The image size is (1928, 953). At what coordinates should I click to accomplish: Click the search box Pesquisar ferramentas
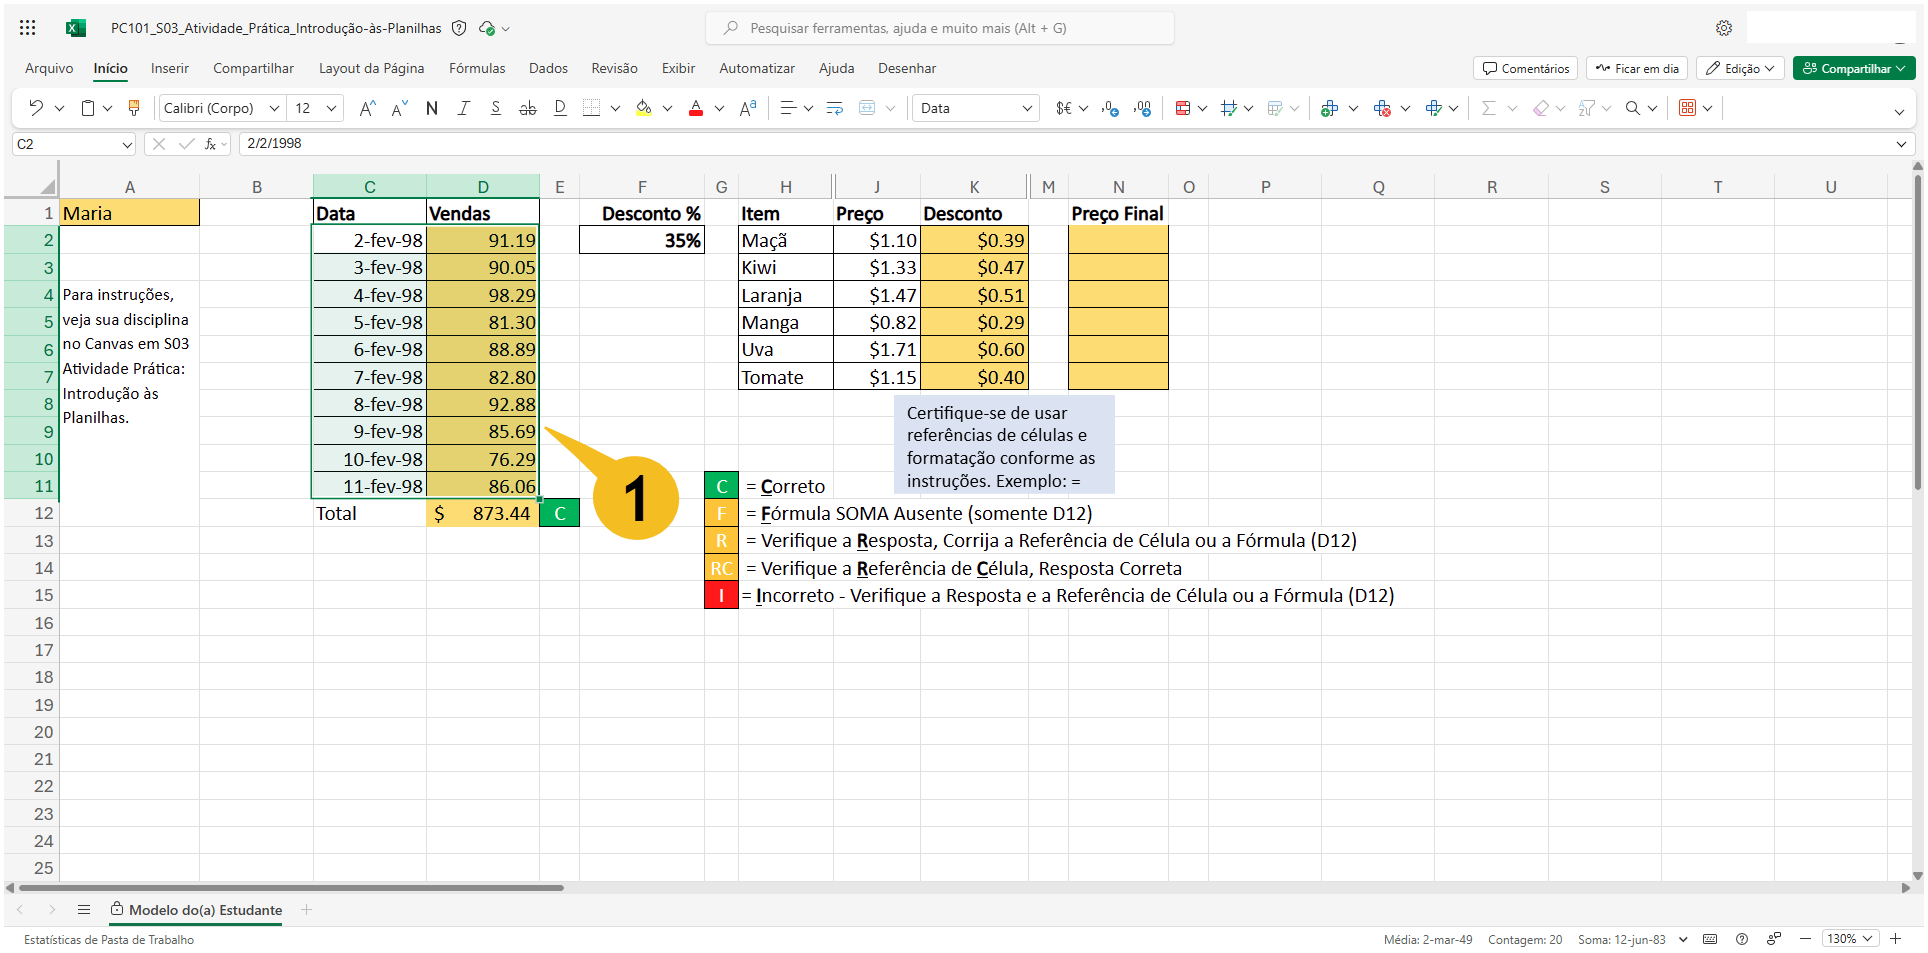tap(940, 28)
